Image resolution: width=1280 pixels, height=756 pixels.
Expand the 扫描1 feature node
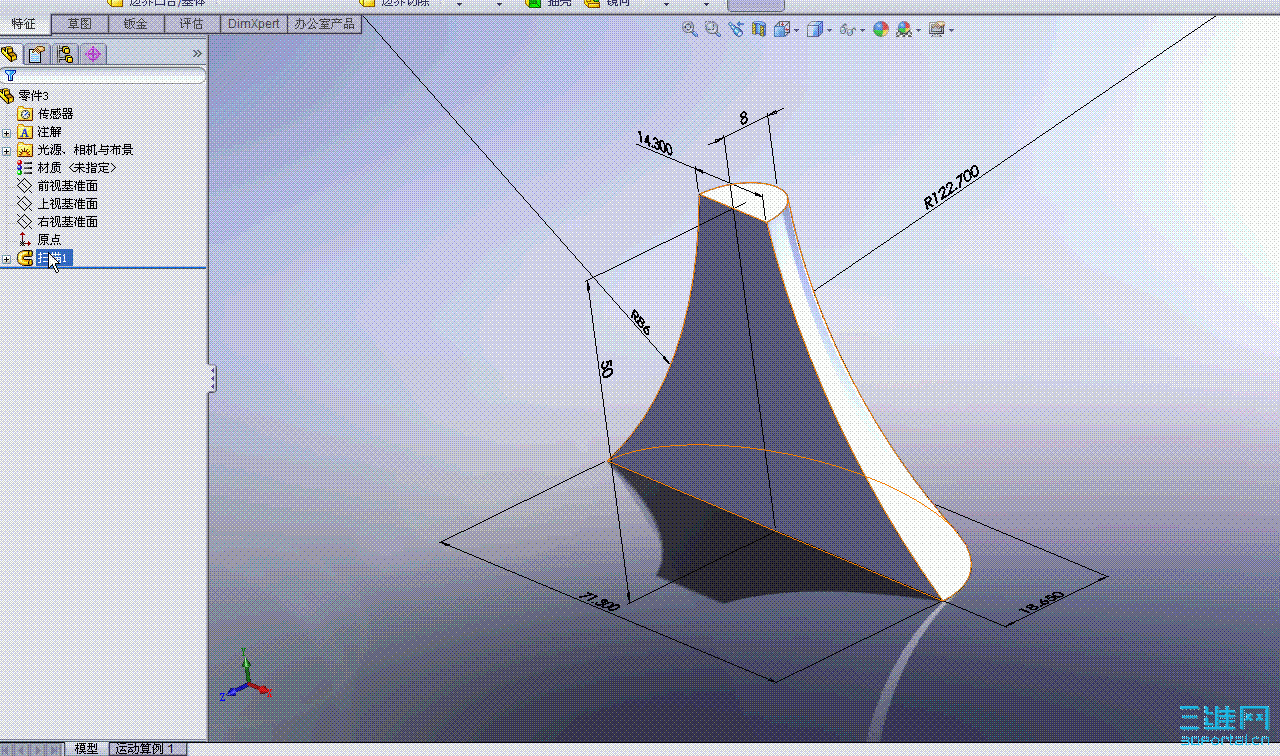[7, 259]
